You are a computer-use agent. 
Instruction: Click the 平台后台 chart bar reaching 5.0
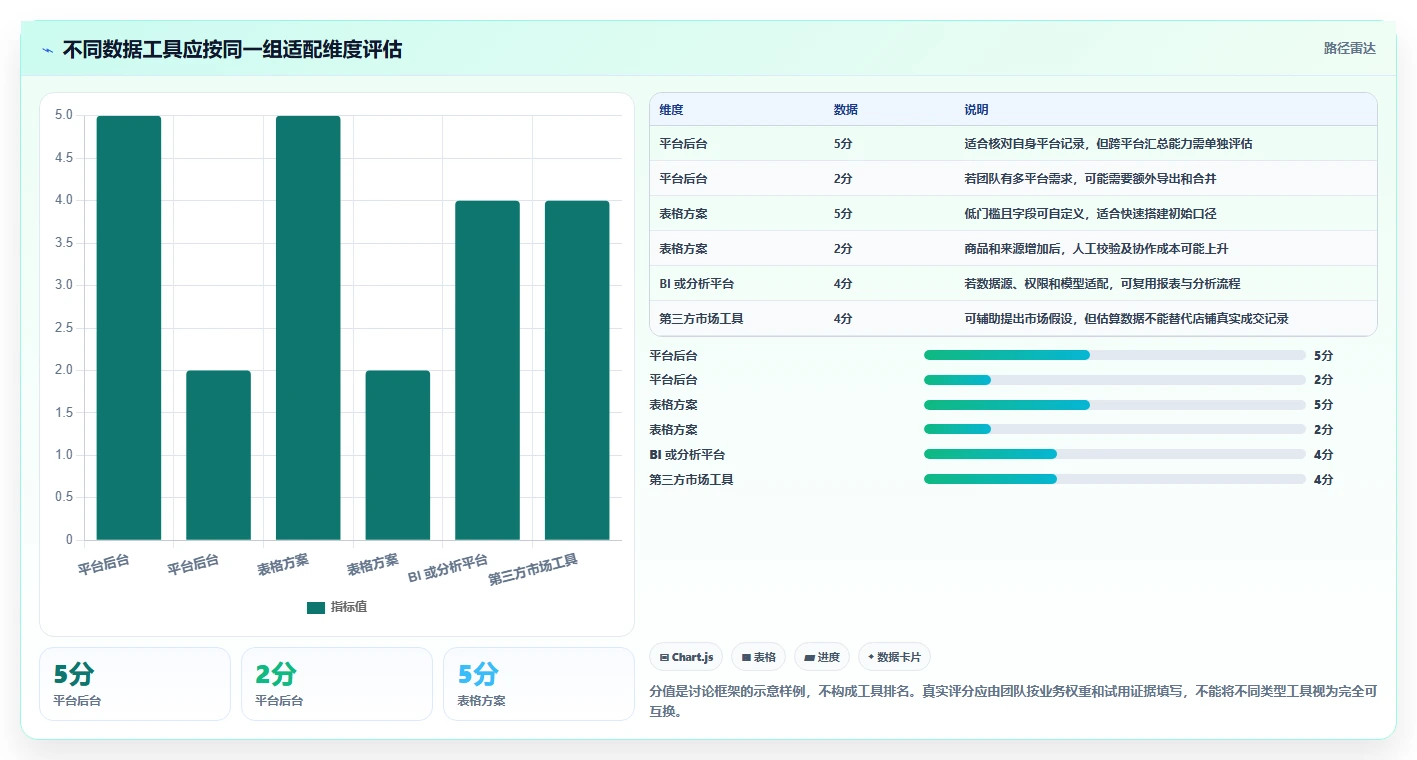point(129,328)
